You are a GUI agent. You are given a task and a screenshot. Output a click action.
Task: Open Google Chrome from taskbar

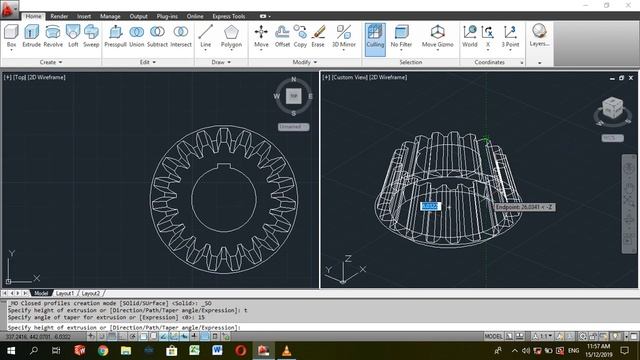(x=103, y=350)
